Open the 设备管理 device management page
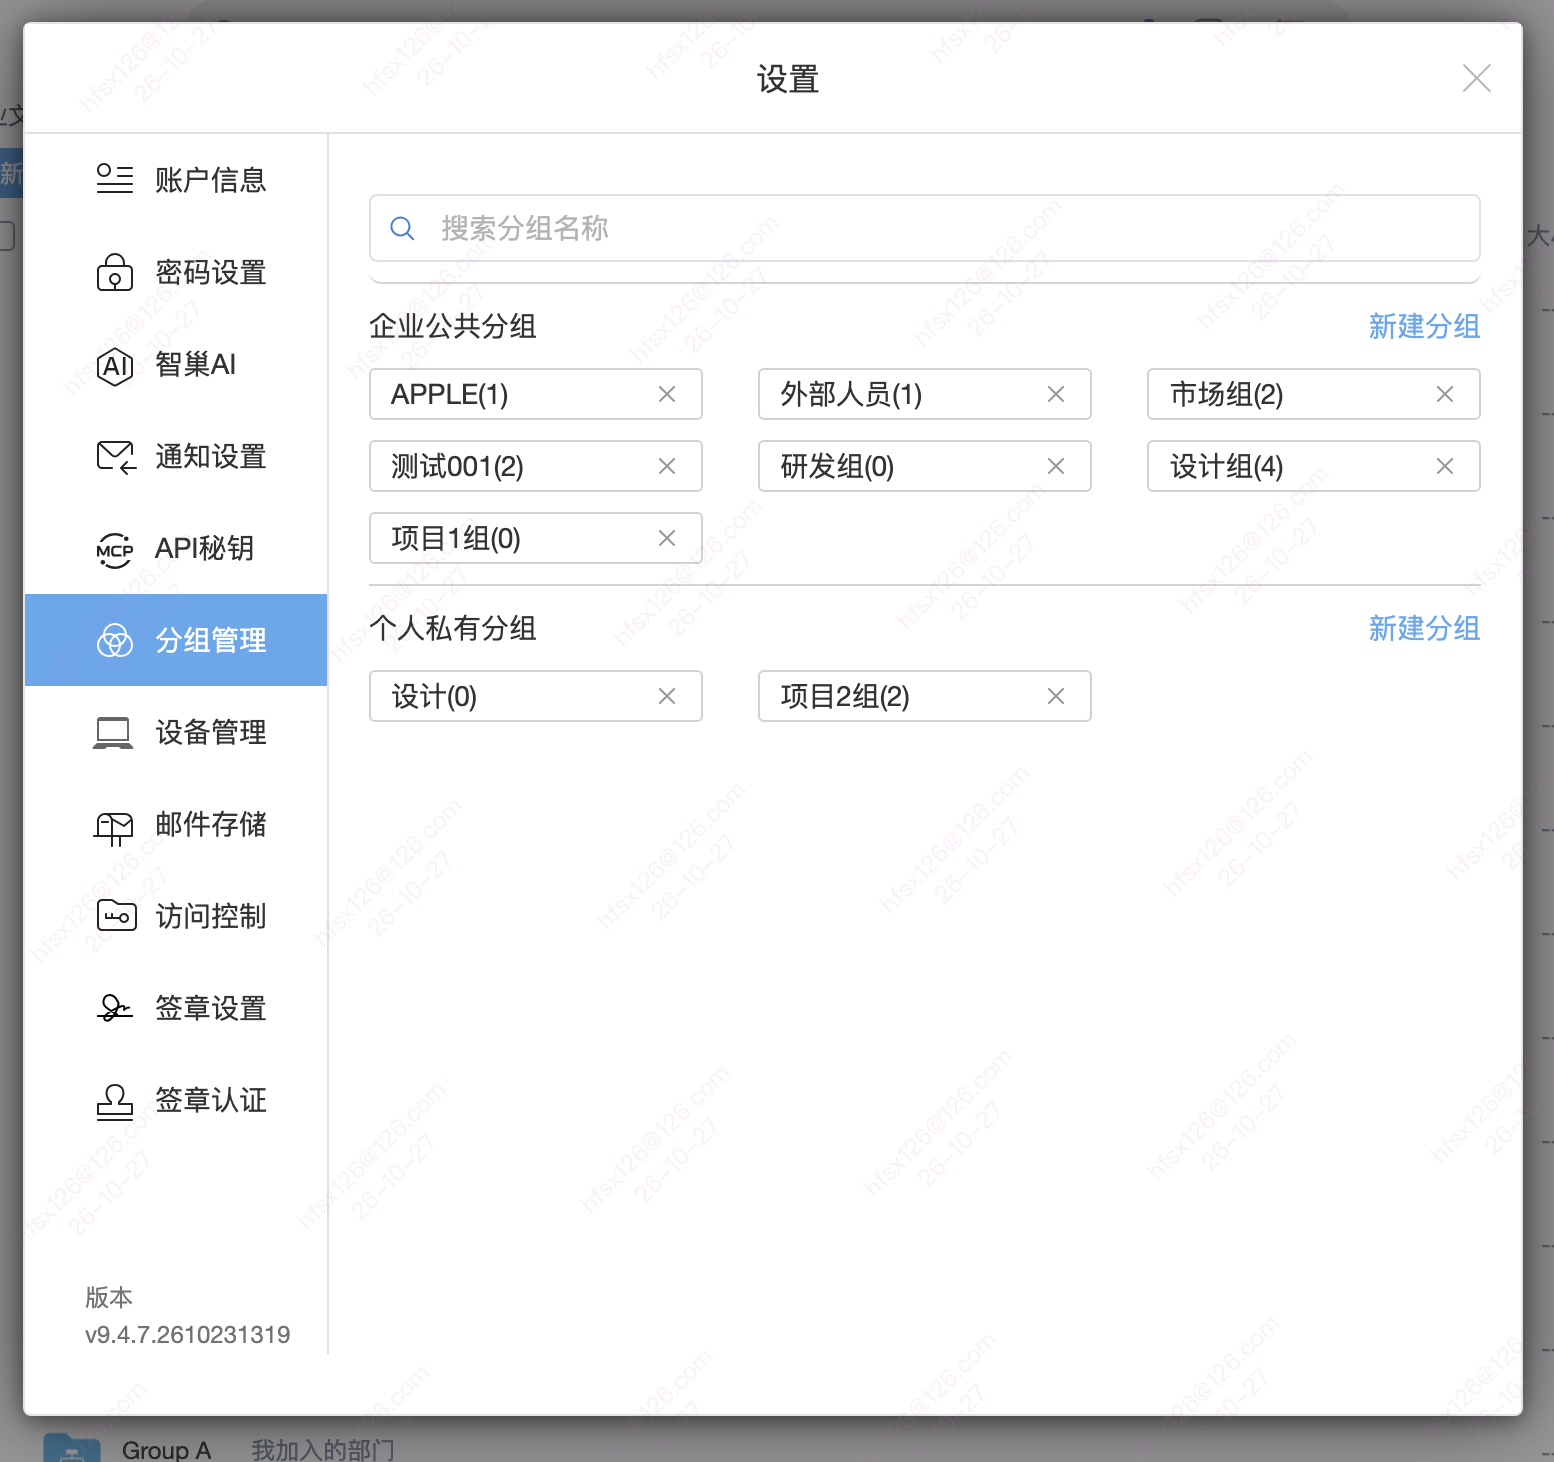This screenshot has height=1462, width=1554. click(x=176, y=732)
